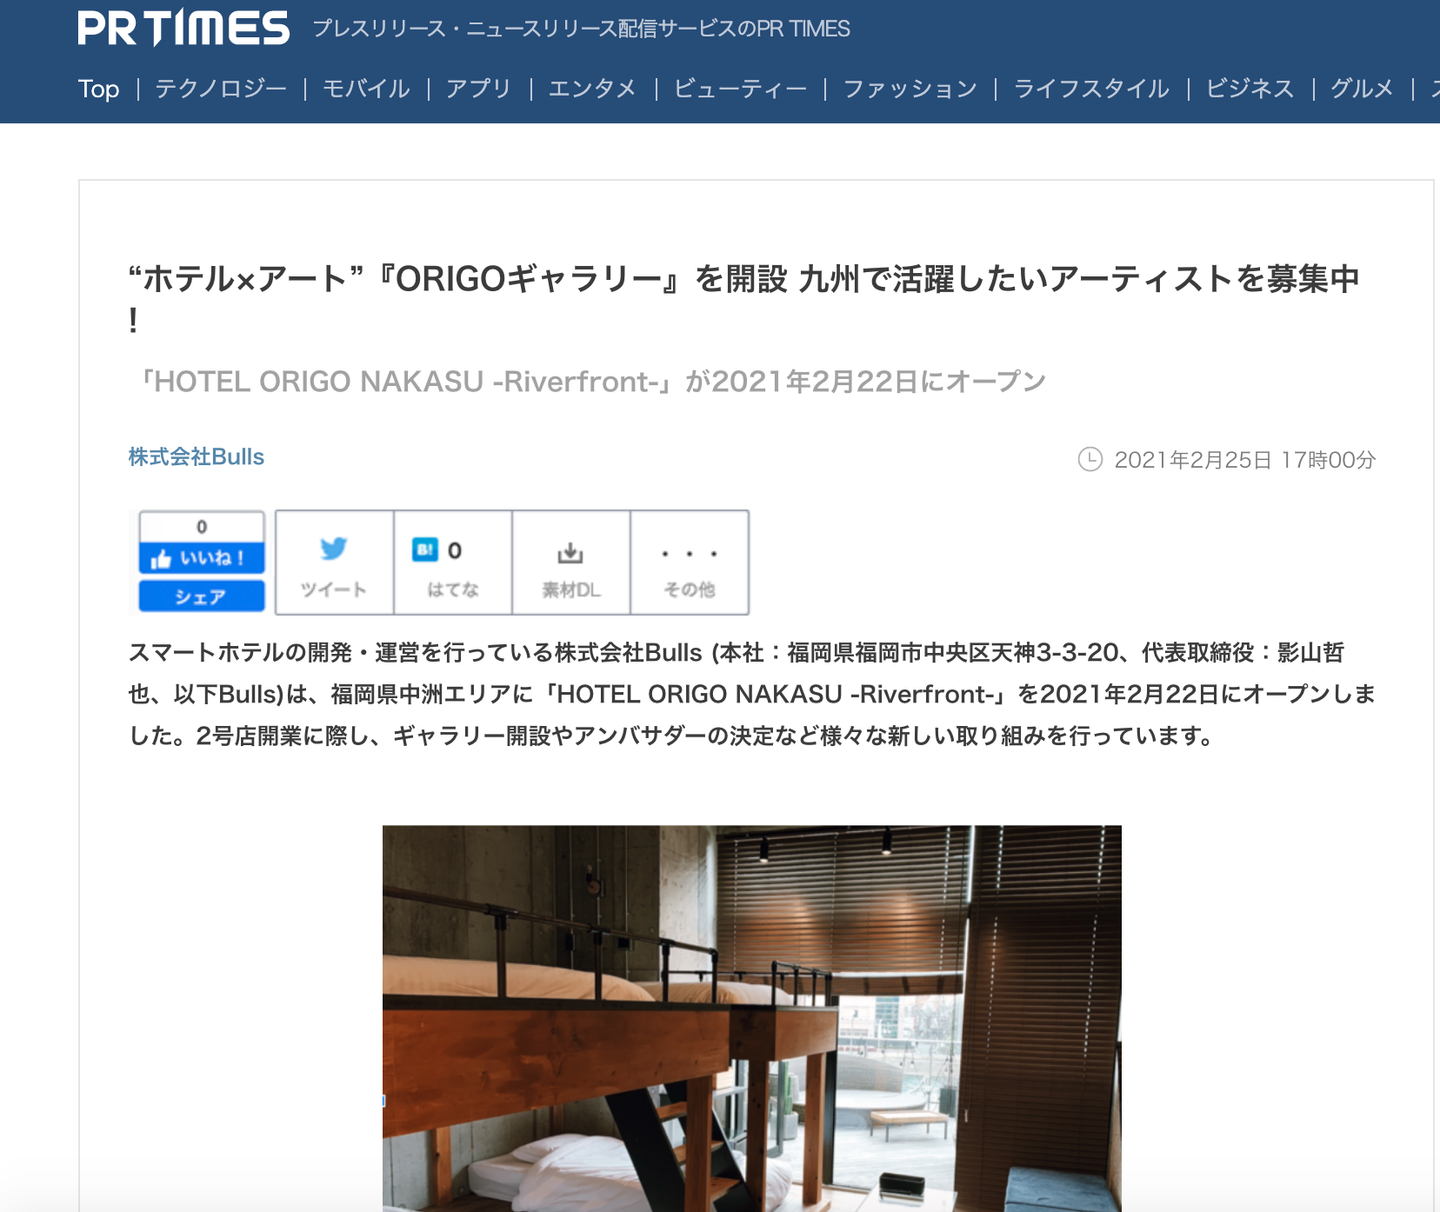Select the ライフスタイル category
Image resolution: width=1440 pixels, height=1212 pixels.
(x=1091, y=89)
